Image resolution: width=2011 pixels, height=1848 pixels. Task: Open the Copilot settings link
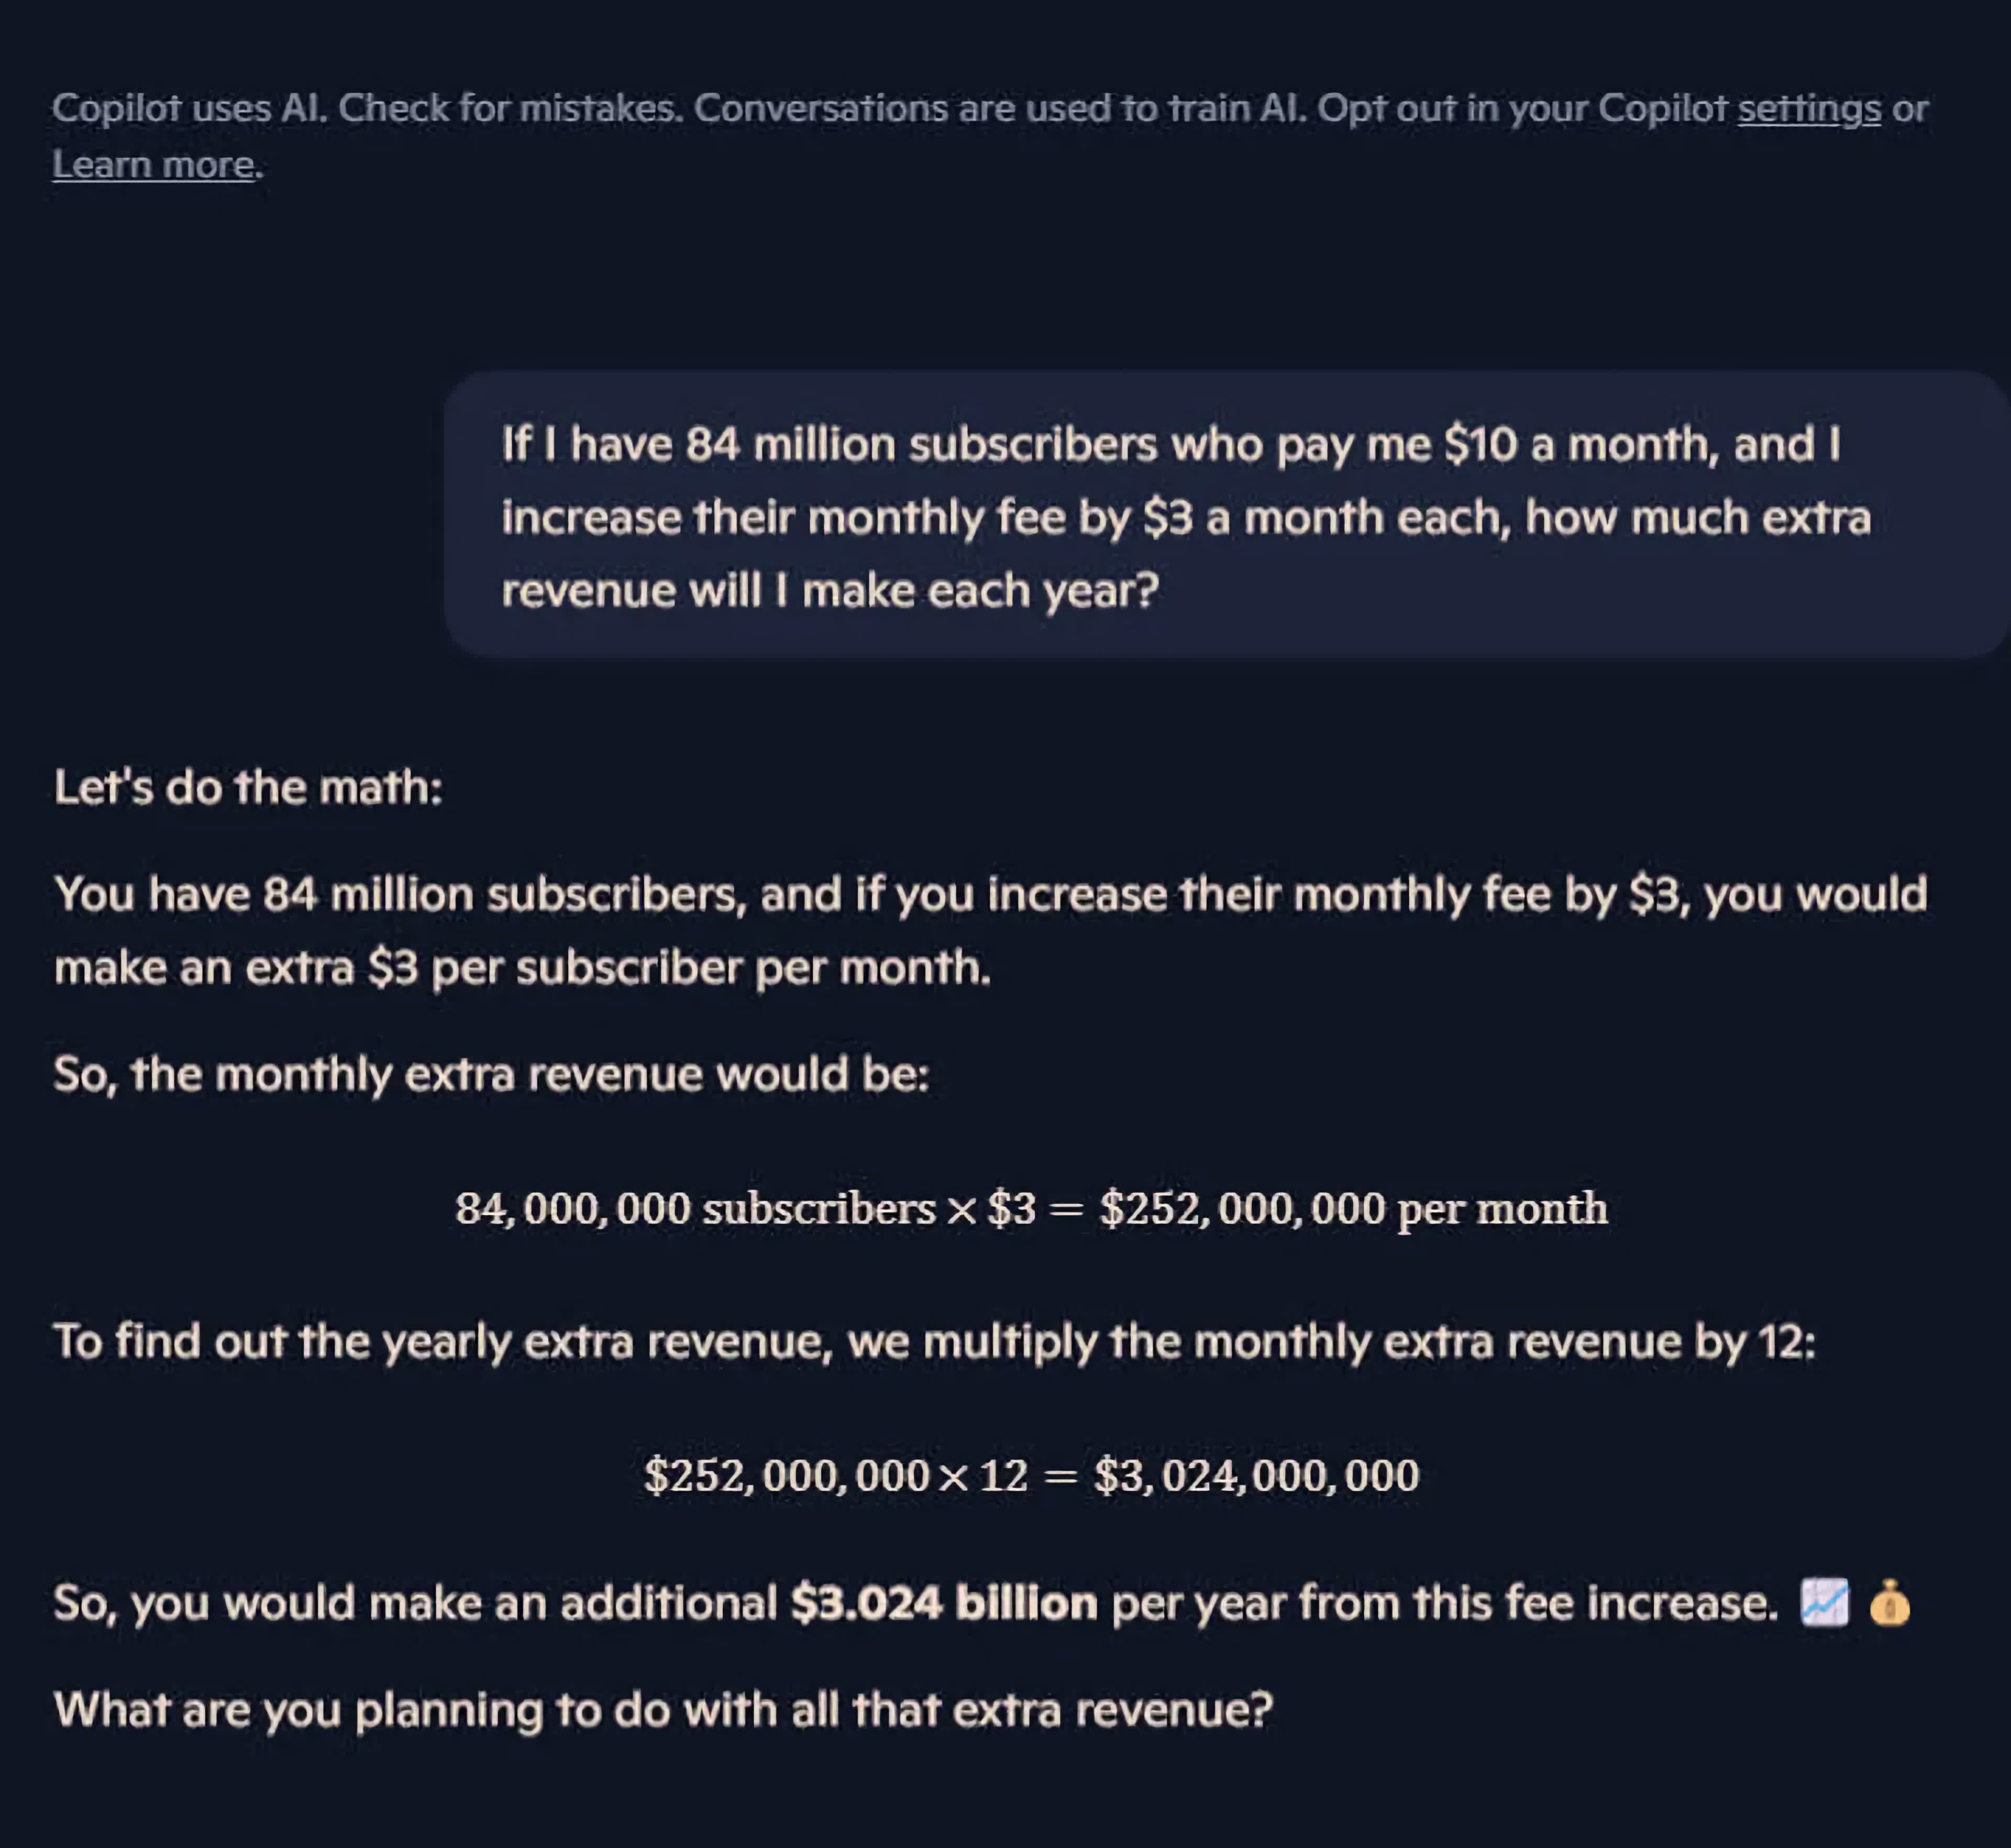point(1808,108)
